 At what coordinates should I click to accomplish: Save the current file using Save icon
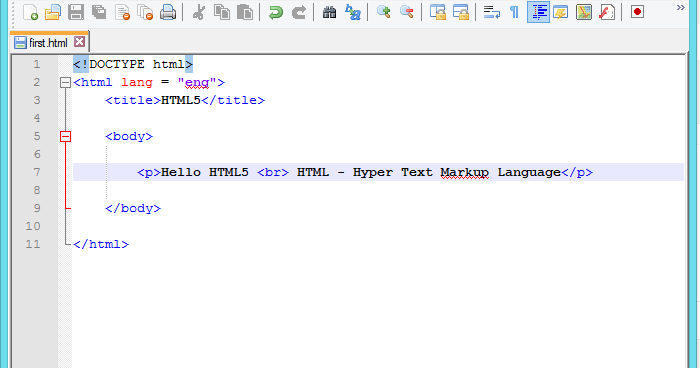tap(76, 12)
